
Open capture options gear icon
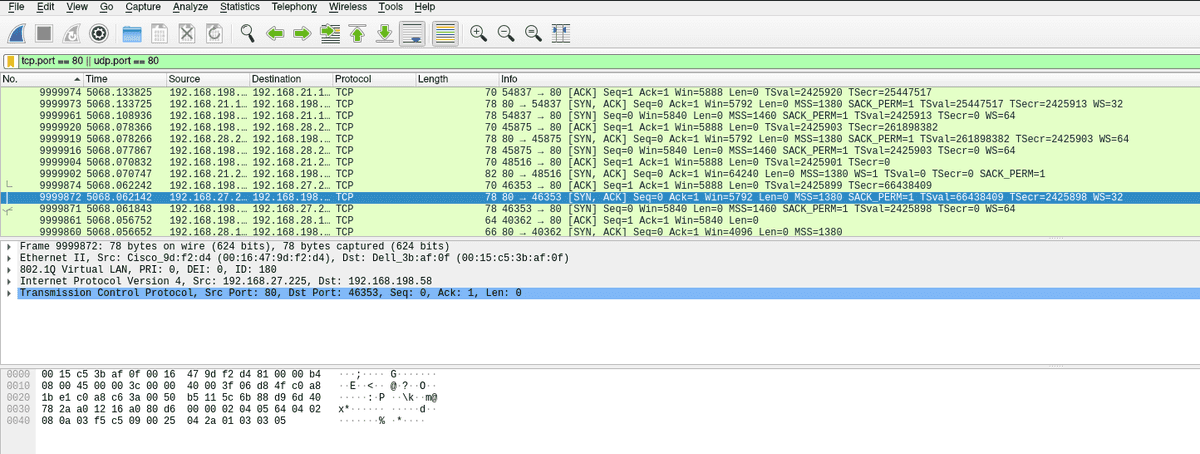pos(99,33)
